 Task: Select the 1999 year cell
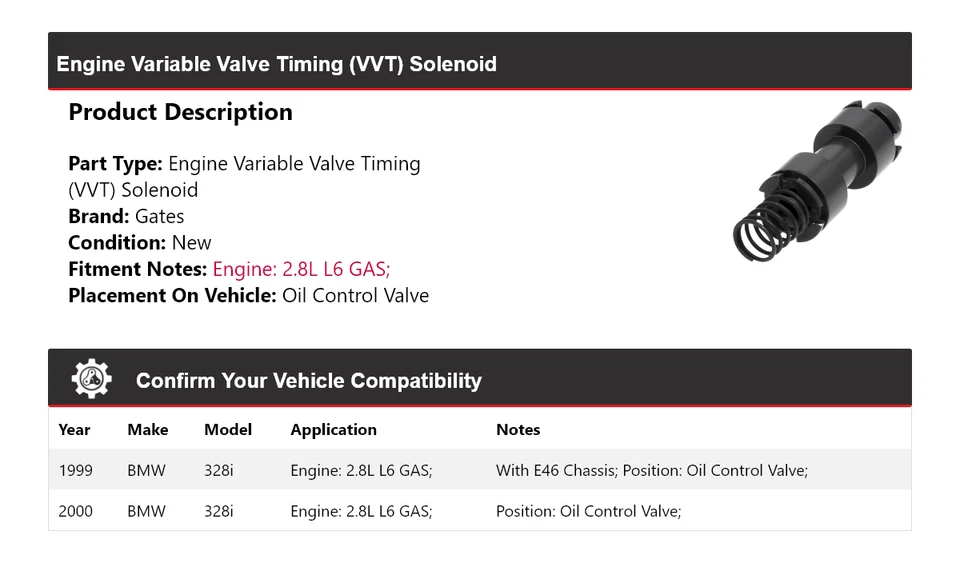(75, 470)
